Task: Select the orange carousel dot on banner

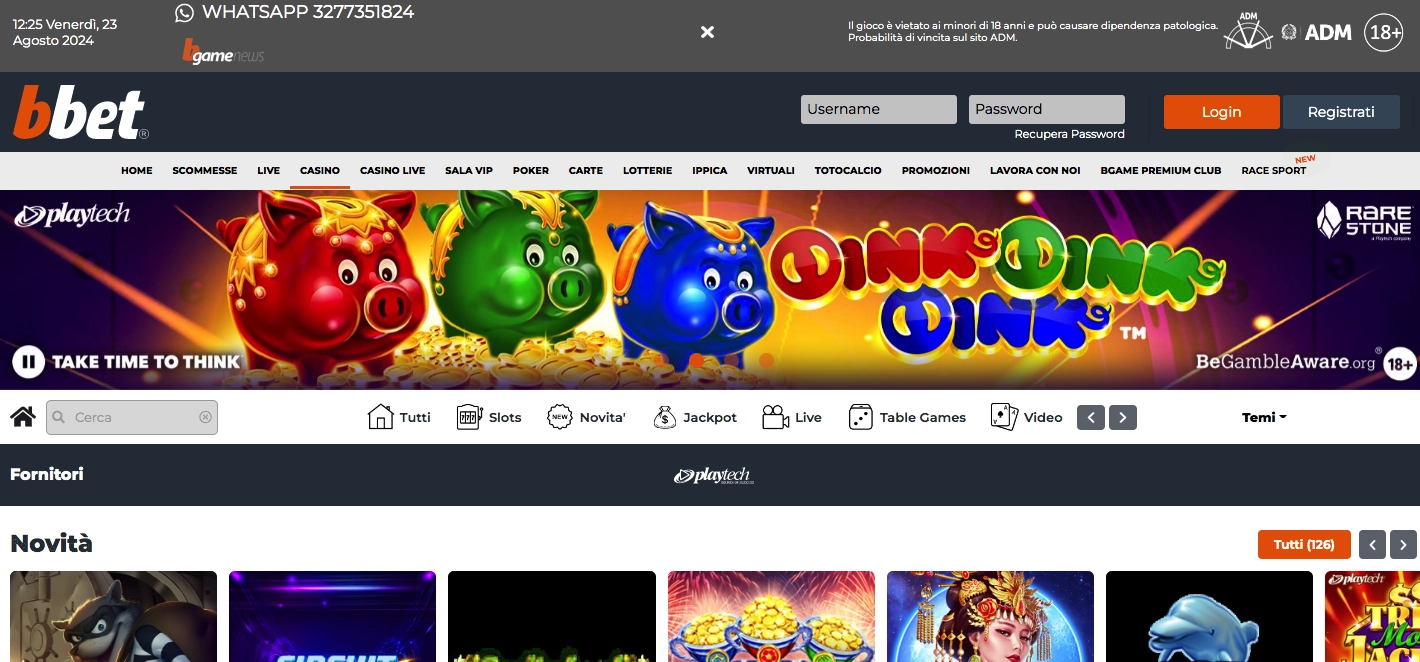Action: coord(697,360)
